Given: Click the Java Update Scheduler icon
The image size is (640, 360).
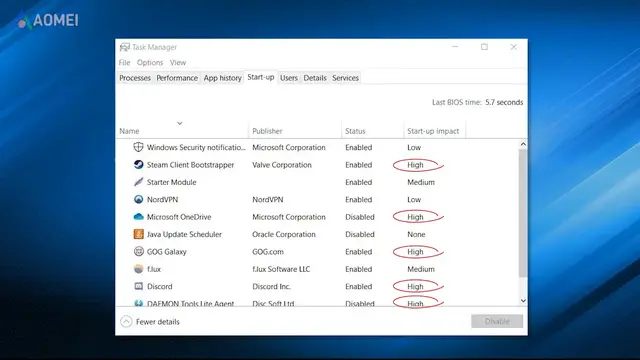Looking at the screenshot, I should [138, 234].
